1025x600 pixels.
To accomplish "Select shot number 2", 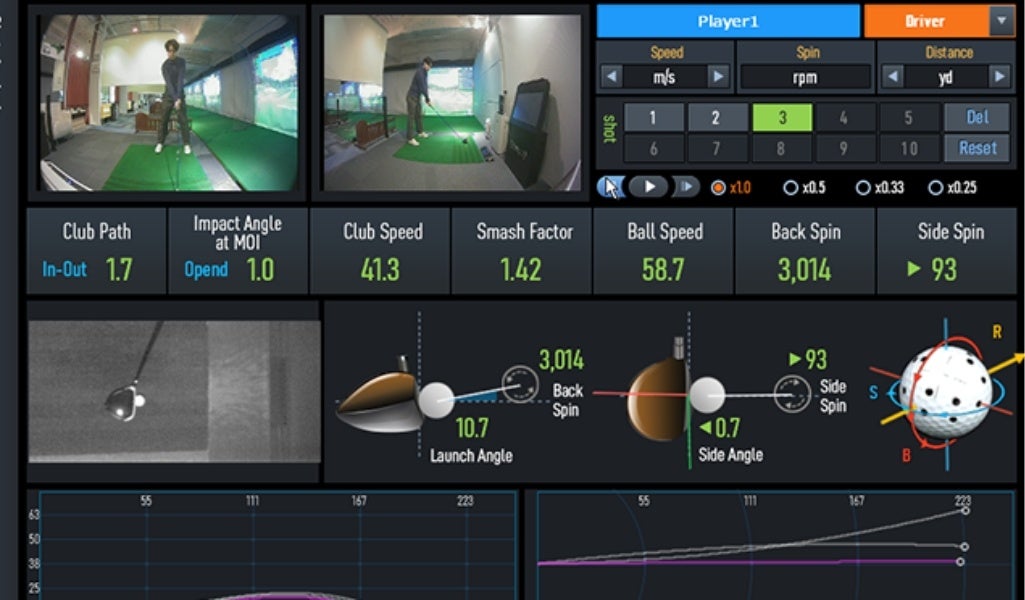I will (x=716, y=118).
